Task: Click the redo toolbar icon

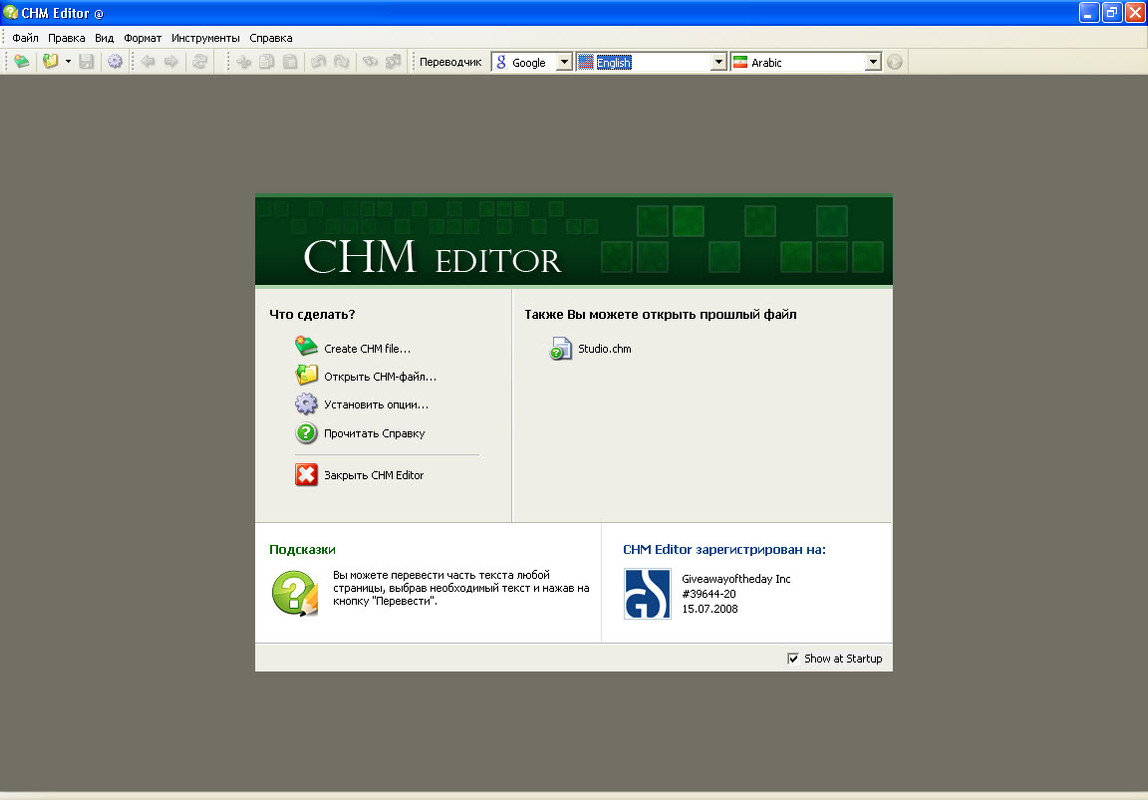Action: [342, 62]
